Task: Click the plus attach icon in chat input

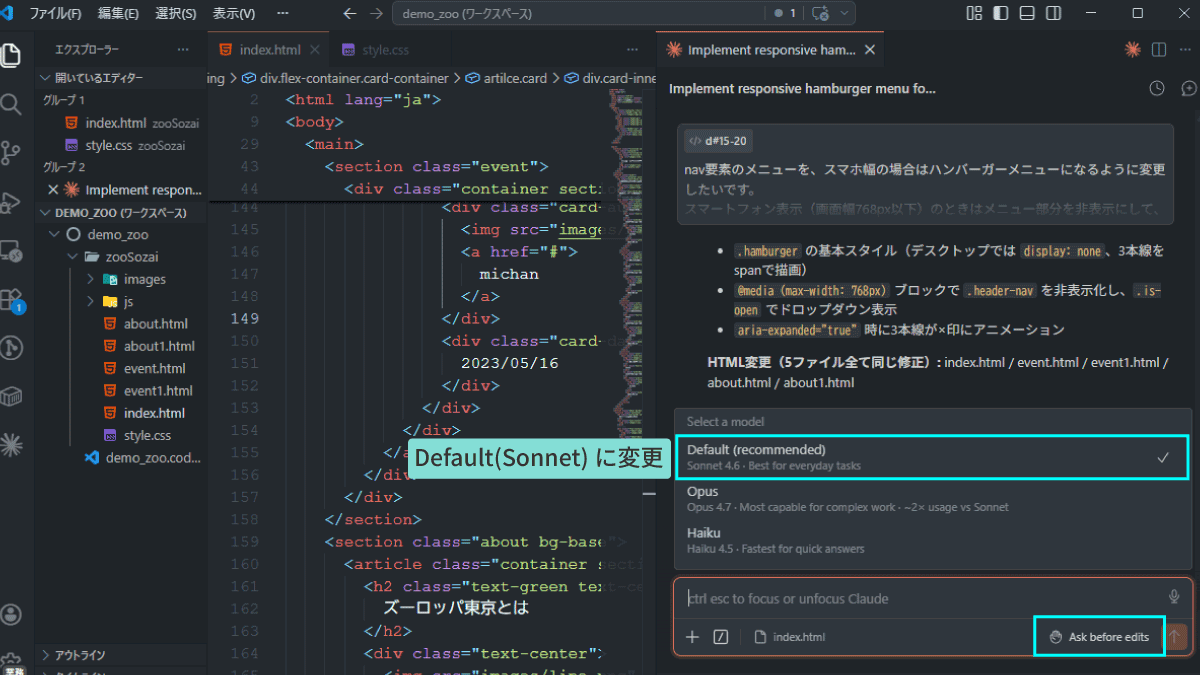Action: click(692, 637)
